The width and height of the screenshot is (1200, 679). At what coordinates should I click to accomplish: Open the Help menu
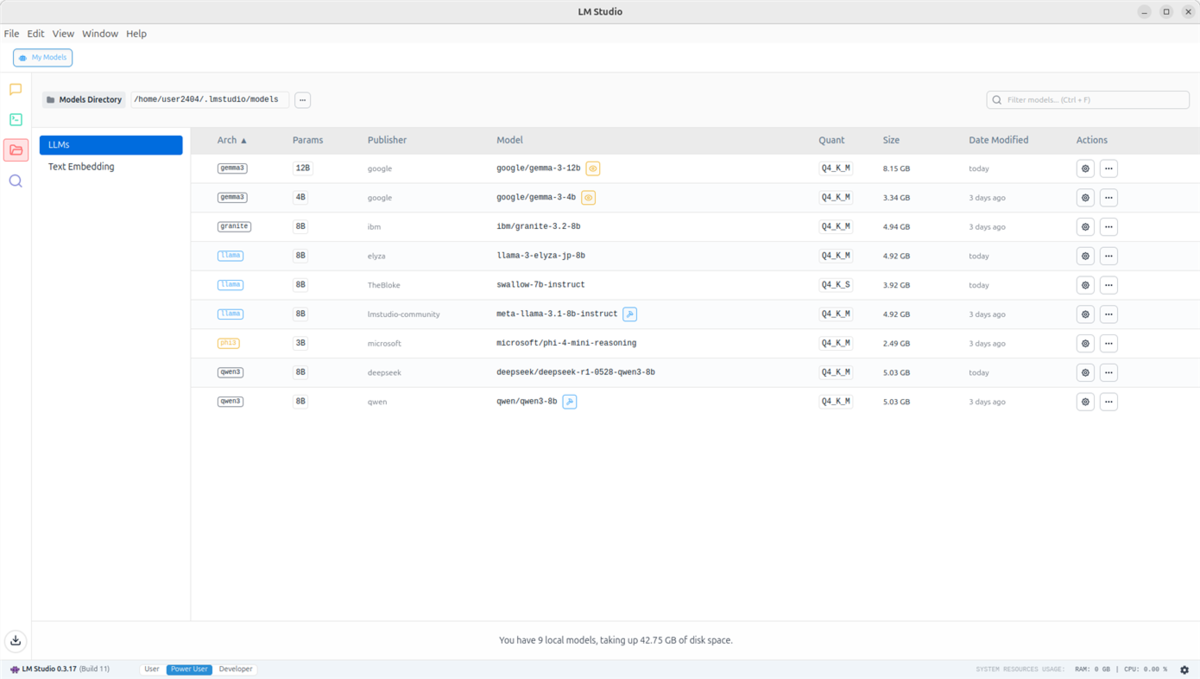[x=137, y=33]
